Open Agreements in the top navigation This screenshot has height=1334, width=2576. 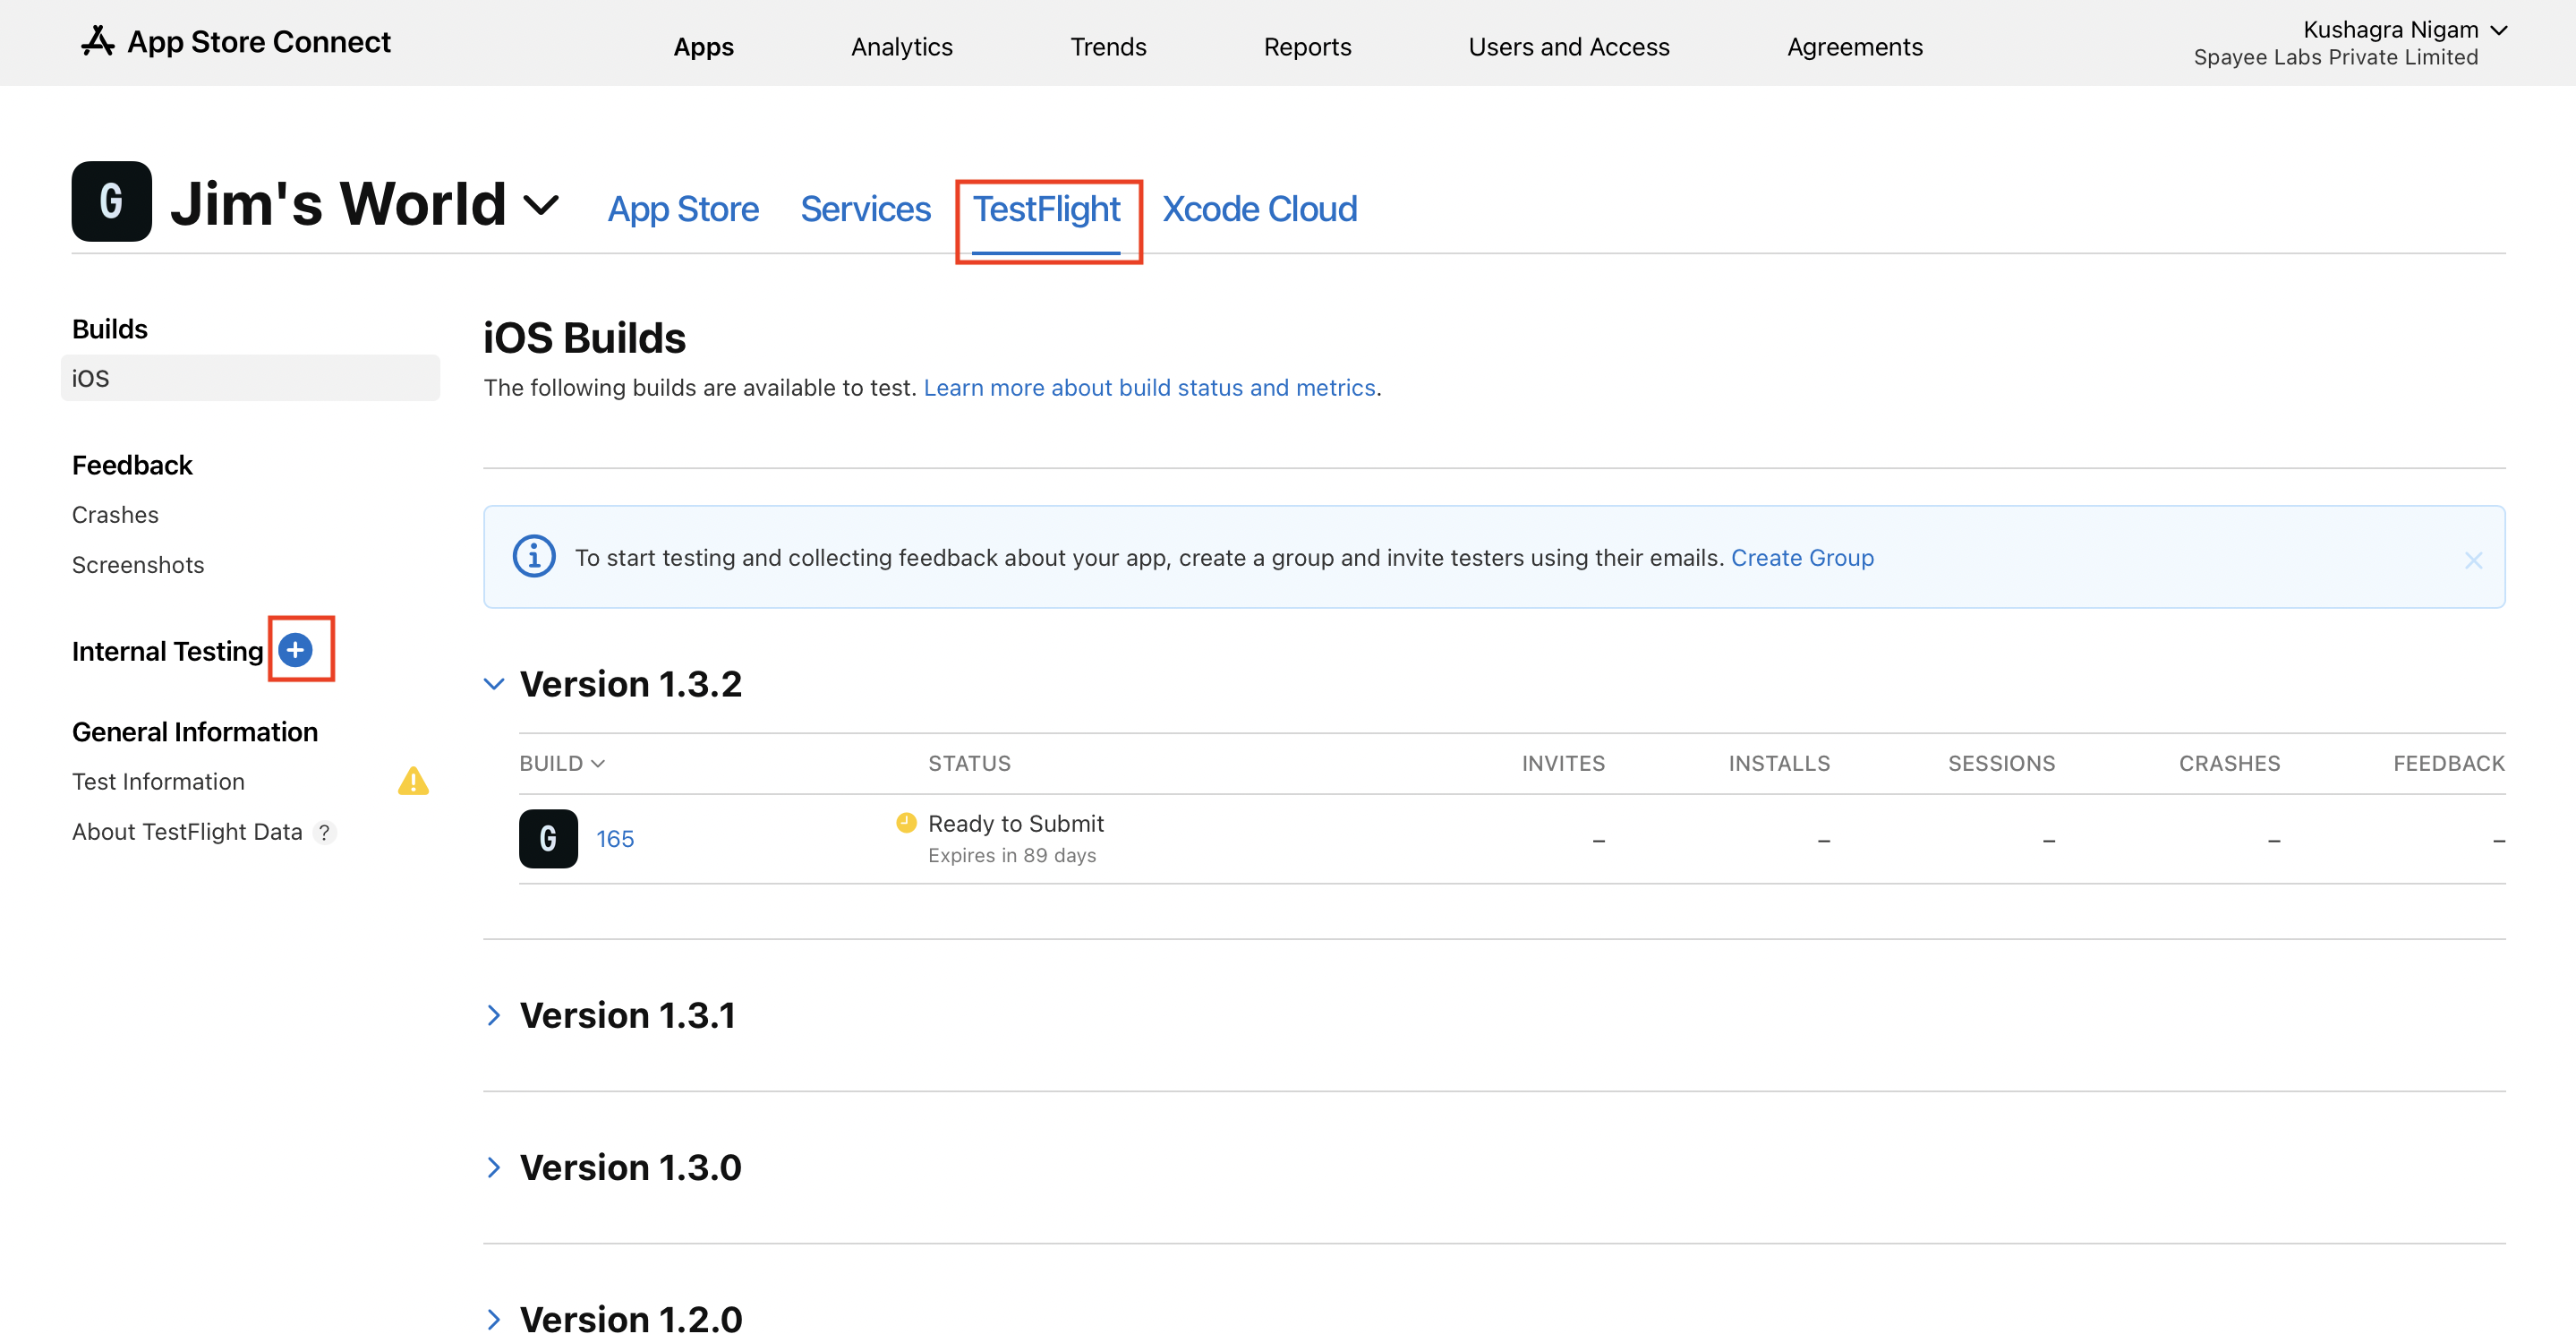click(1854, 47)
